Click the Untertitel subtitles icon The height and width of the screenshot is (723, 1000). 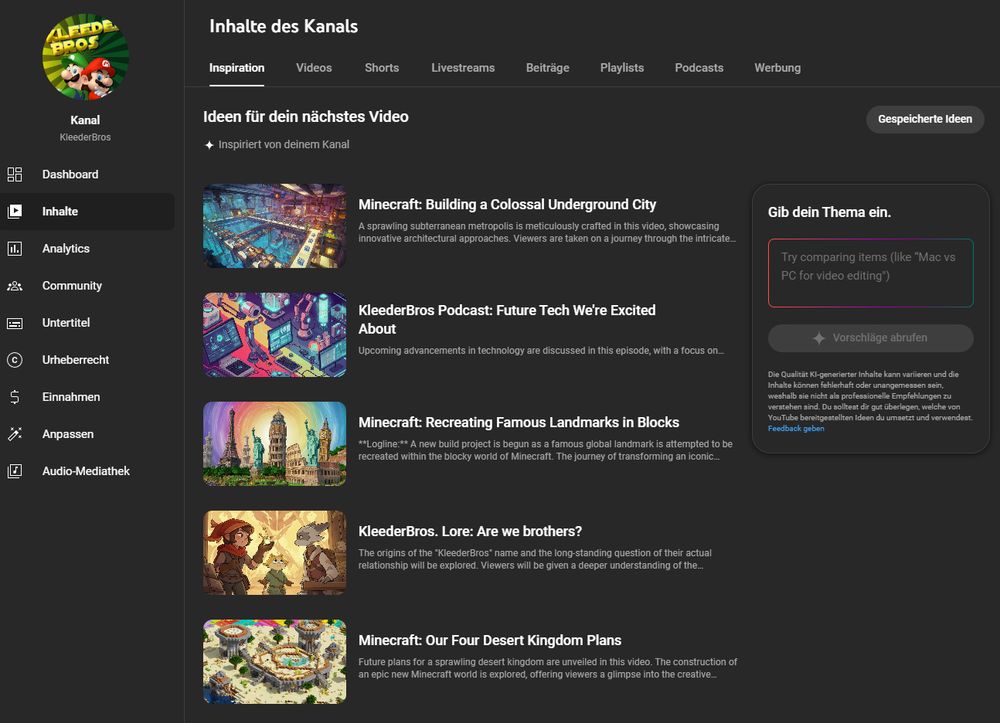(15, 323)
